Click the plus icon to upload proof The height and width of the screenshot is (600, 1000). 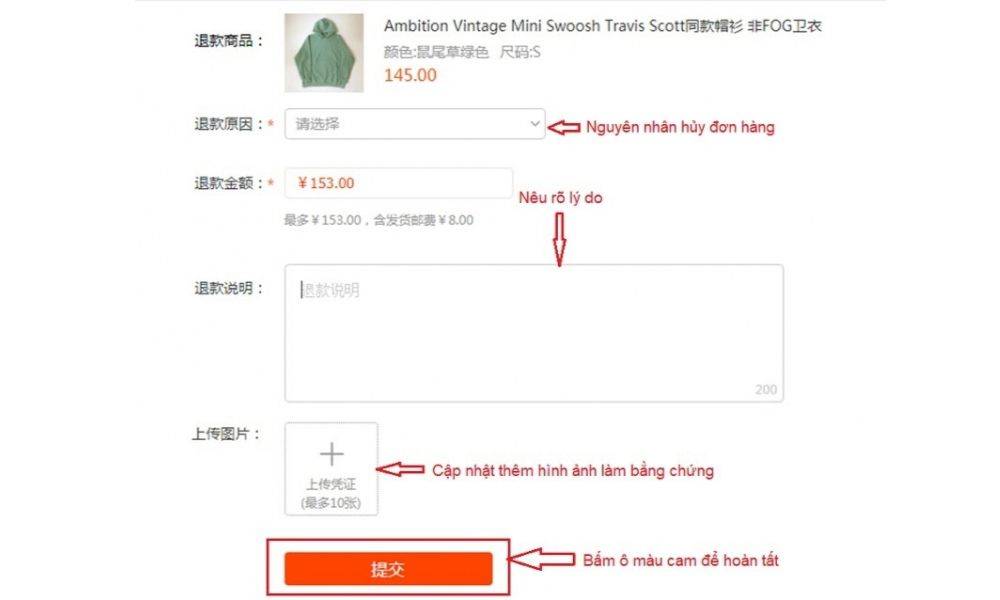331,454
